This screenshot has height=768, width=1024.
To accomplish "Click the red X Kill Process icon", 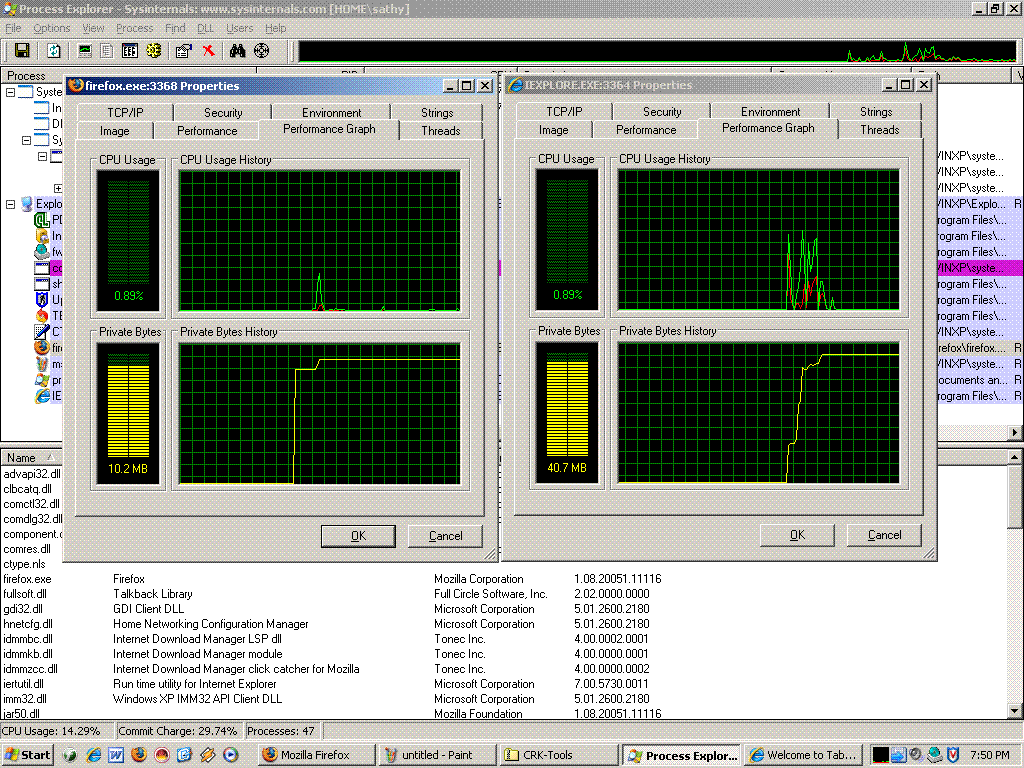I will (208, 50).
